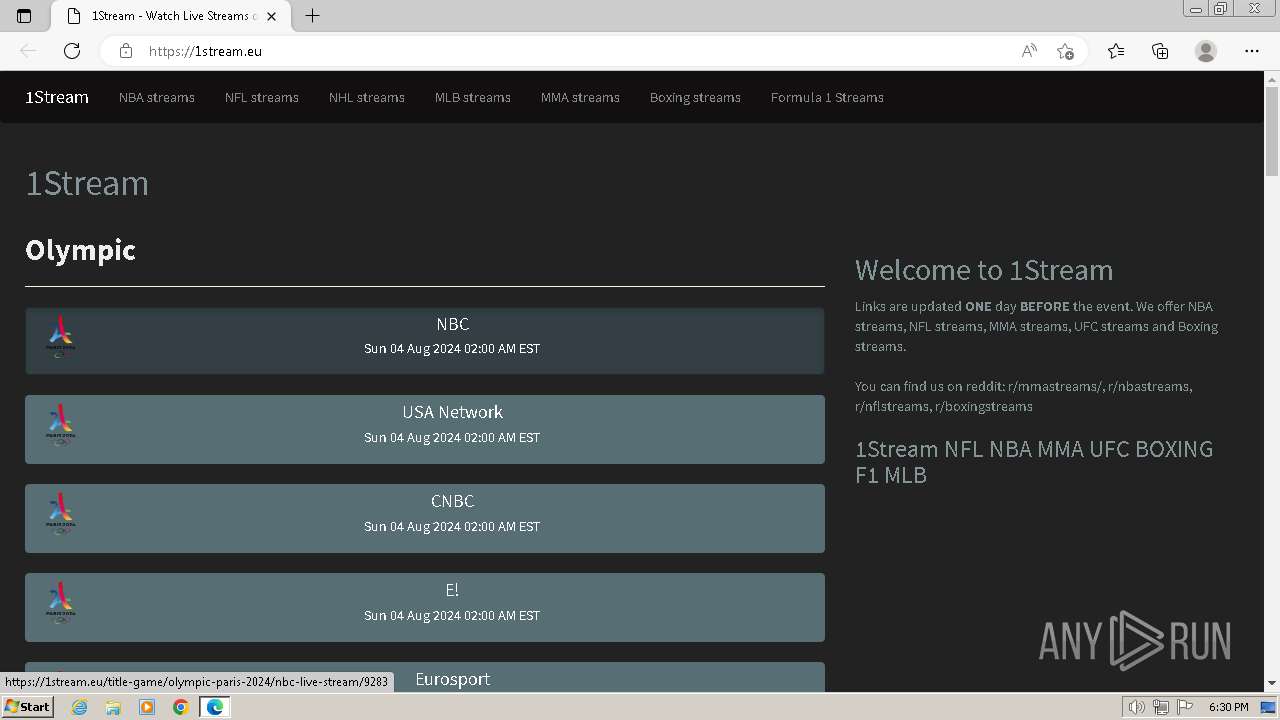Open the NHL streams menu item
The height and width of the screenshot is (720, 1280).
[x=367, y=97]
